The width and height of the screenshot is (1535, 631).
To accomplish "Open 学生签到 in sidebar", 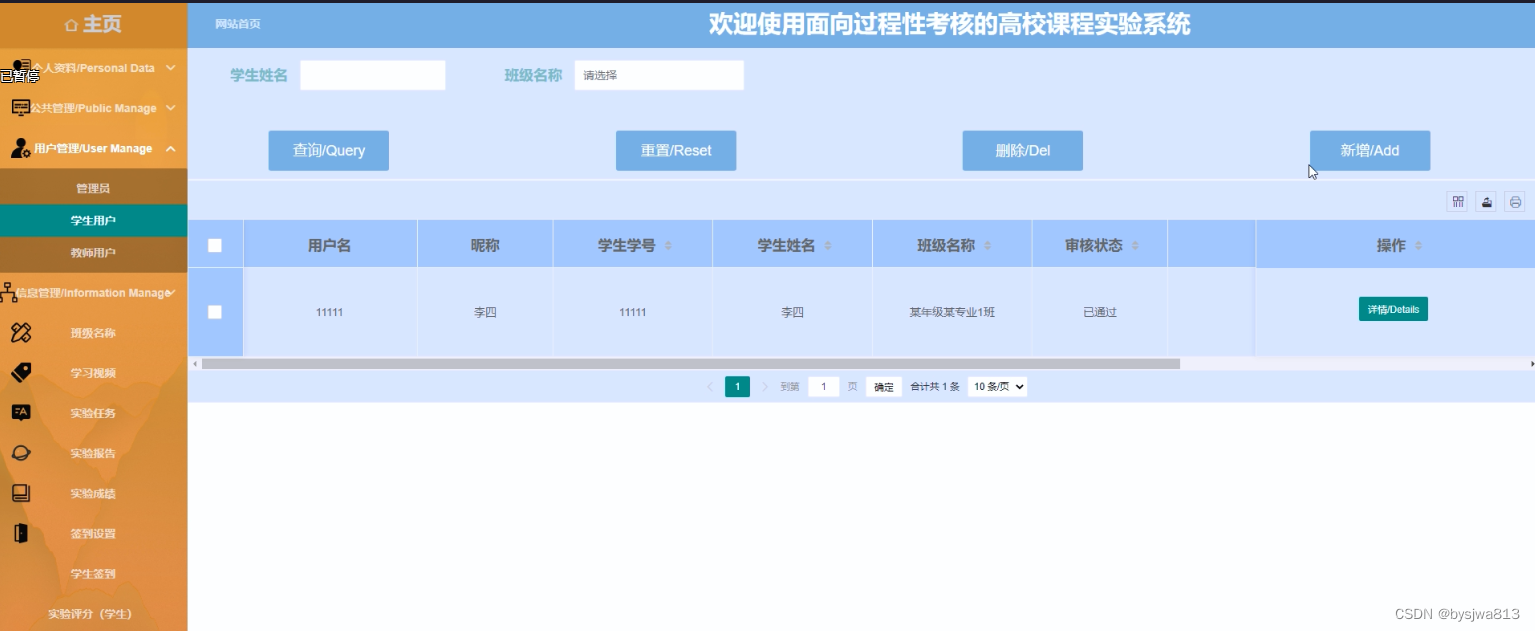I will pos(93,573).
